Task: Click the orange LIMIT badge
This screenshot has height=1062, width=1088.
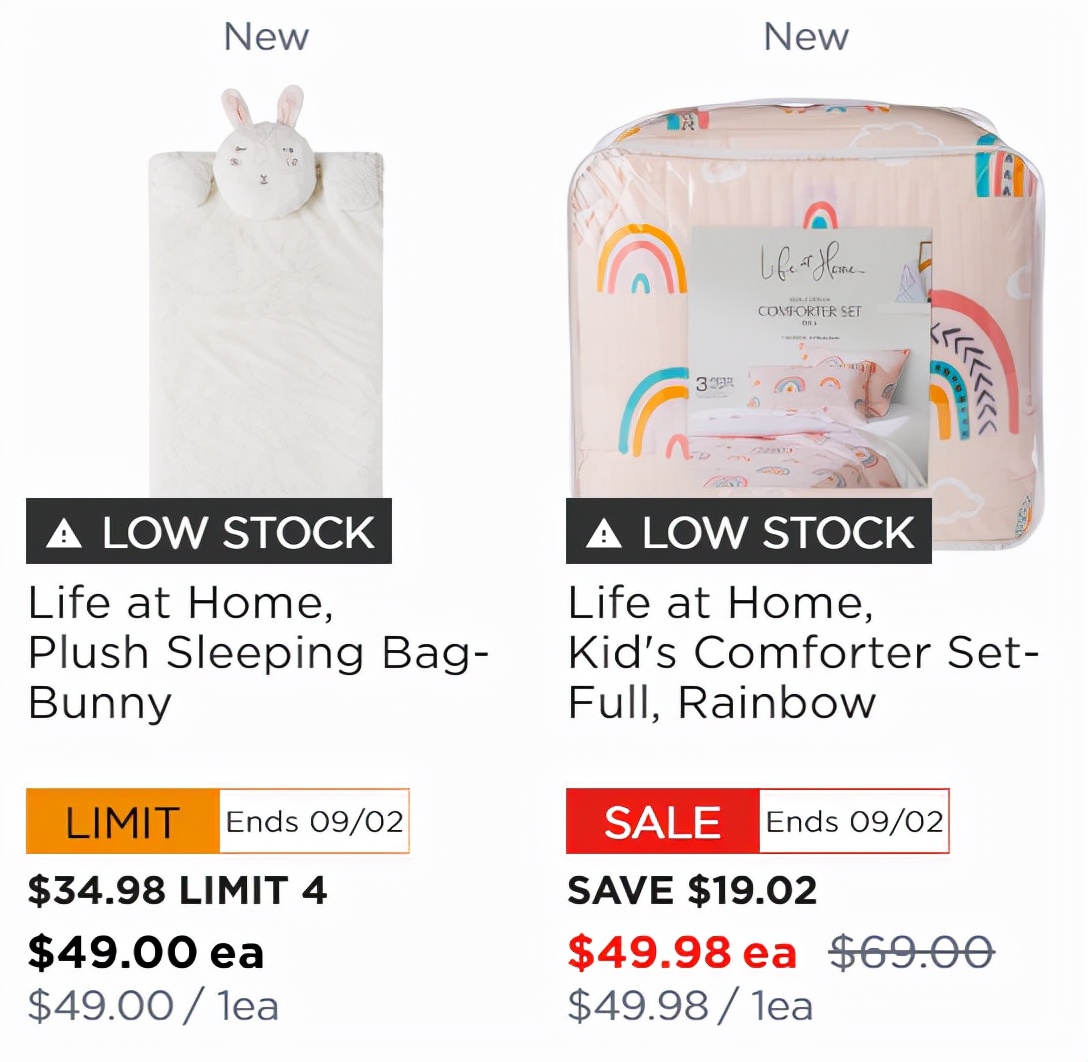Action: point(123,822)
